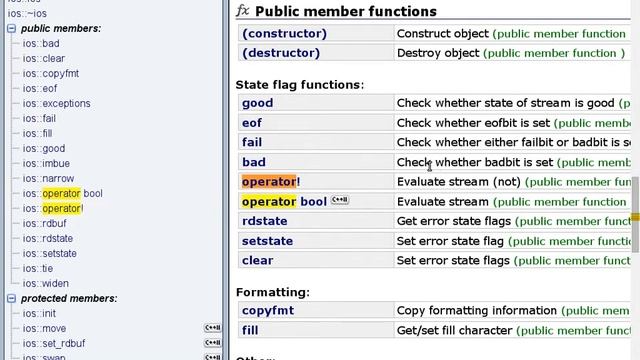Collapse the protected members tree section

(x=11, y=299)
